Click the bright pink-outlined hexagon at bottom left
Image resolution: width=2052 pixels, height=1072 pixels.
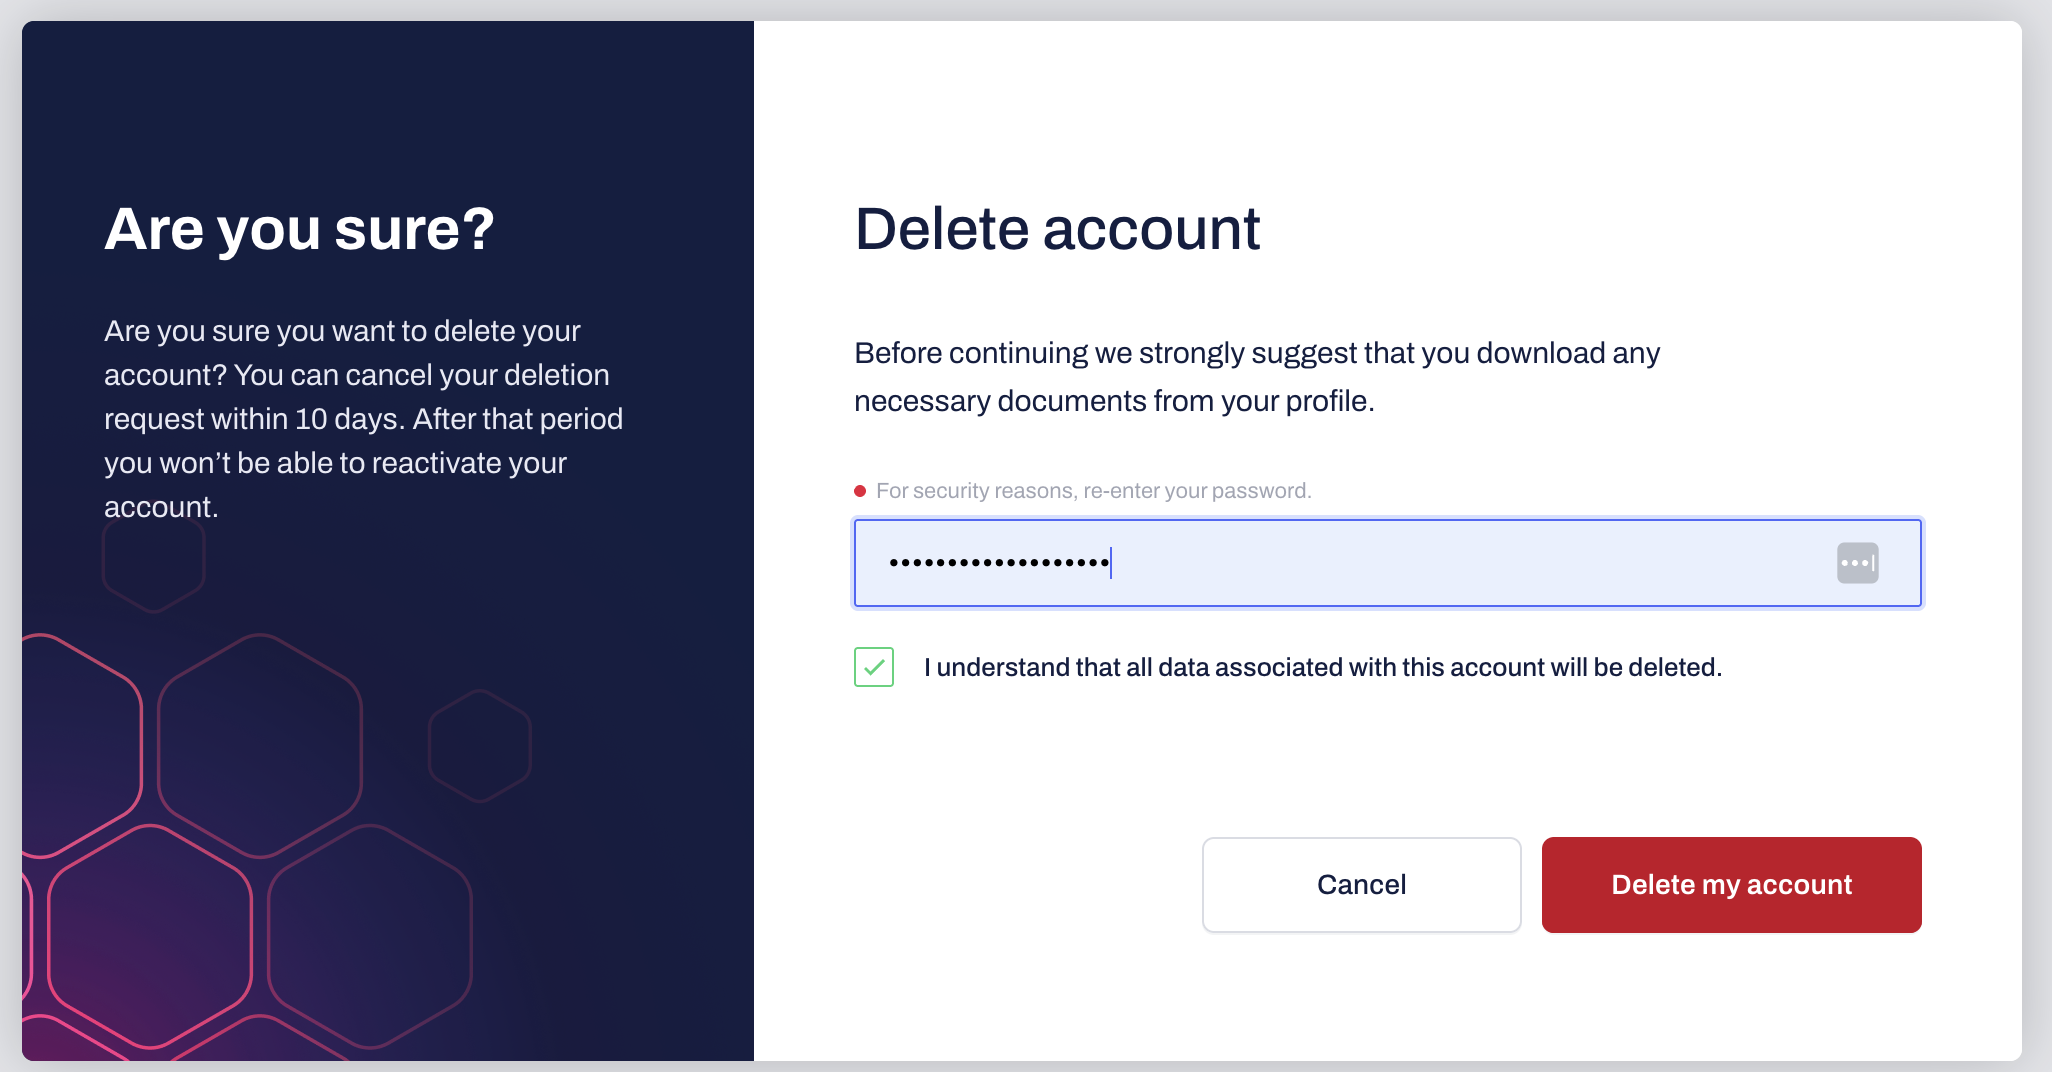(x=150, y=936)
